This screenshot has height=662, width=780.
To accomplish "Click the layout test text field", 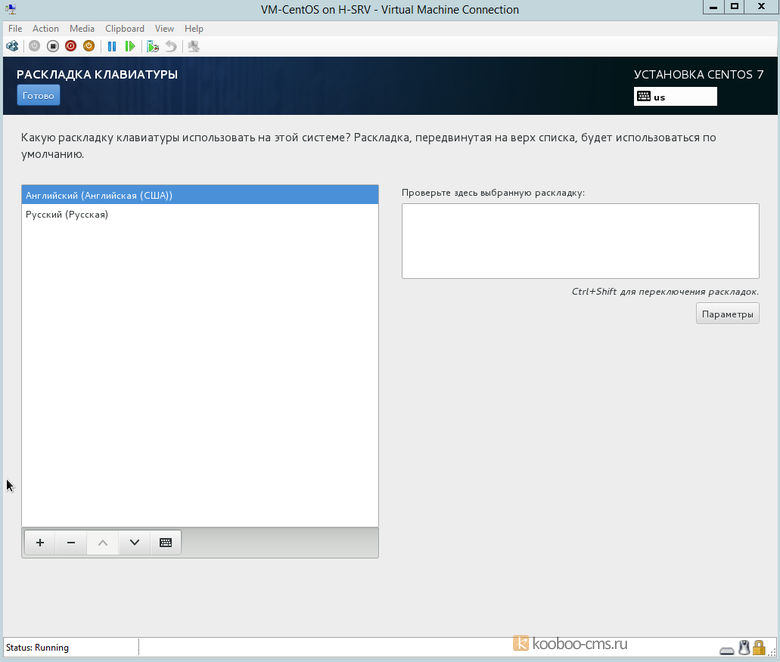I will click(580, 241).
